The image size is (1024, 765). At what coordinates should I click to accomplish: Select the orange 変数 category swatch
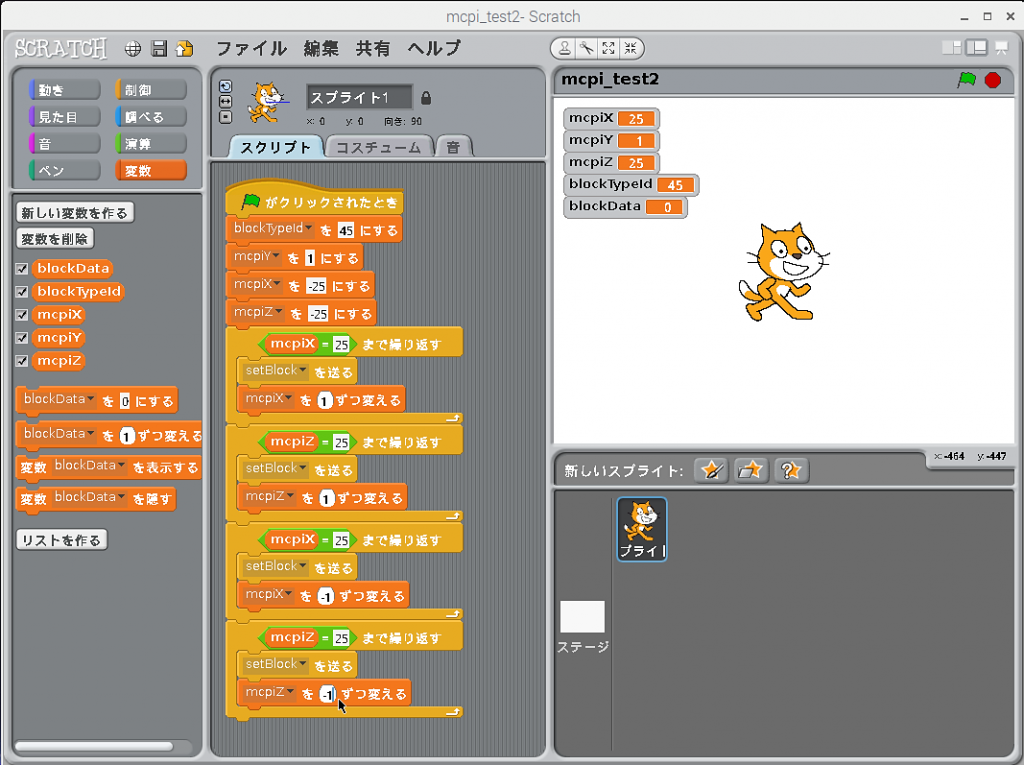(x=151, y=171)
